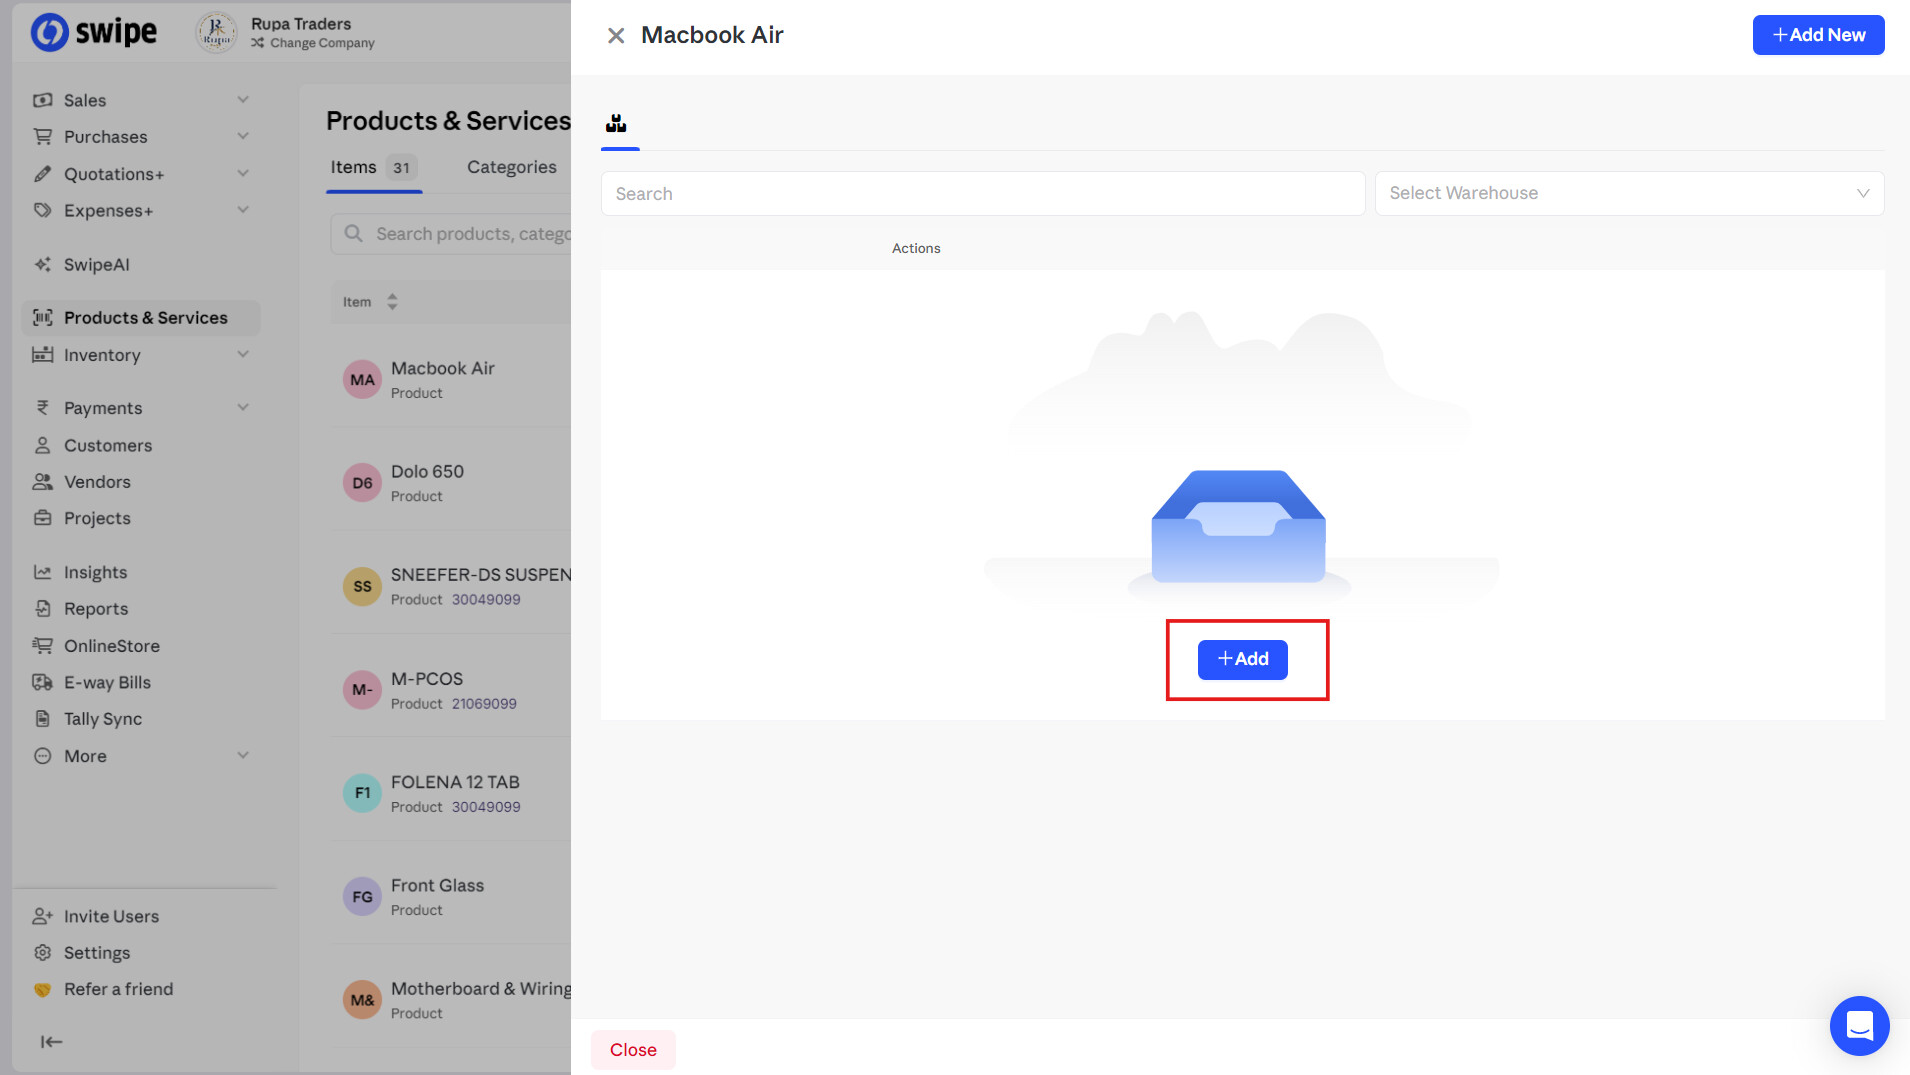Click the SwipeAI sparkle icon

coord(42,264)
